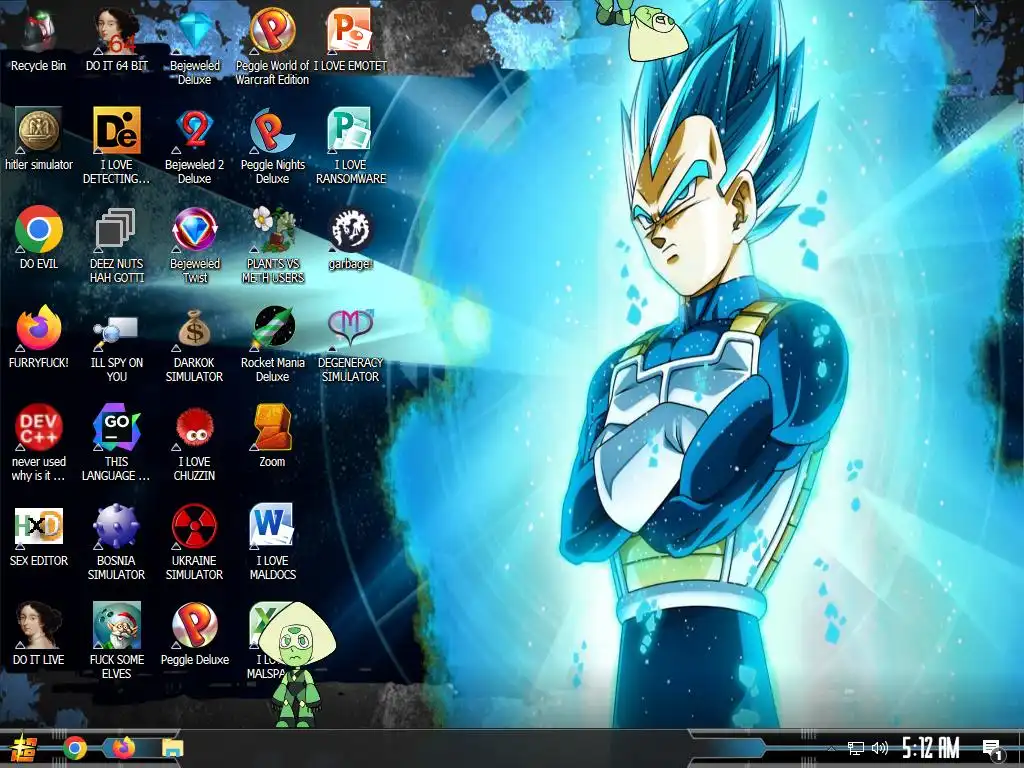Click the green Peridot desktop mascot
Screen dimensions: 1024x768
click(297, 665)
